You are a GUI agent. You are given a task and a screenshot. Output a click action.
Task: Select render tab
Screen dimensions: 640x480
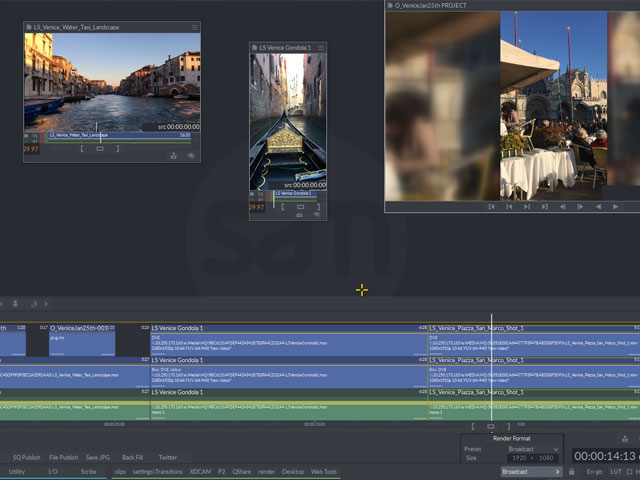(267, 471)
